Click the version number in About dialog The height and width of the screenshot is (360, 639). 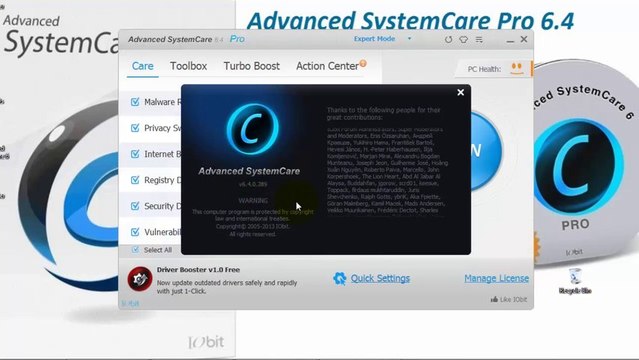(x=253, y=184)
